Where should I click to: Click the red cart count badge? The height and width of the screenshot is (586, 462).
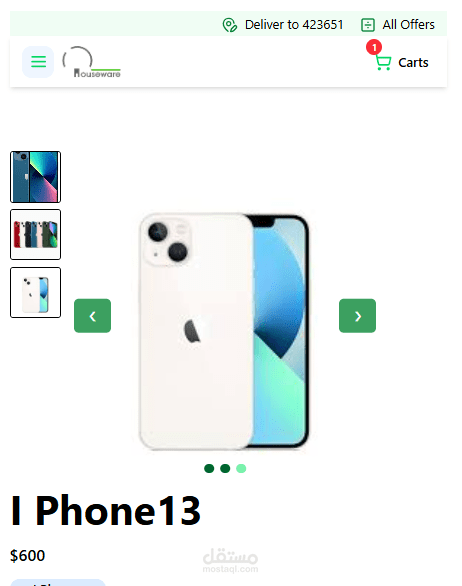[x=374, y=47]
